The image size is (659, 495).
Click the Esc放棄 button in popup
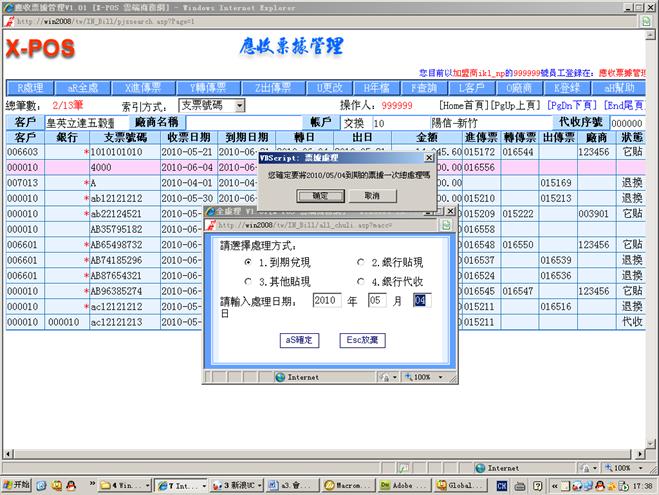(x=360, y=341)
